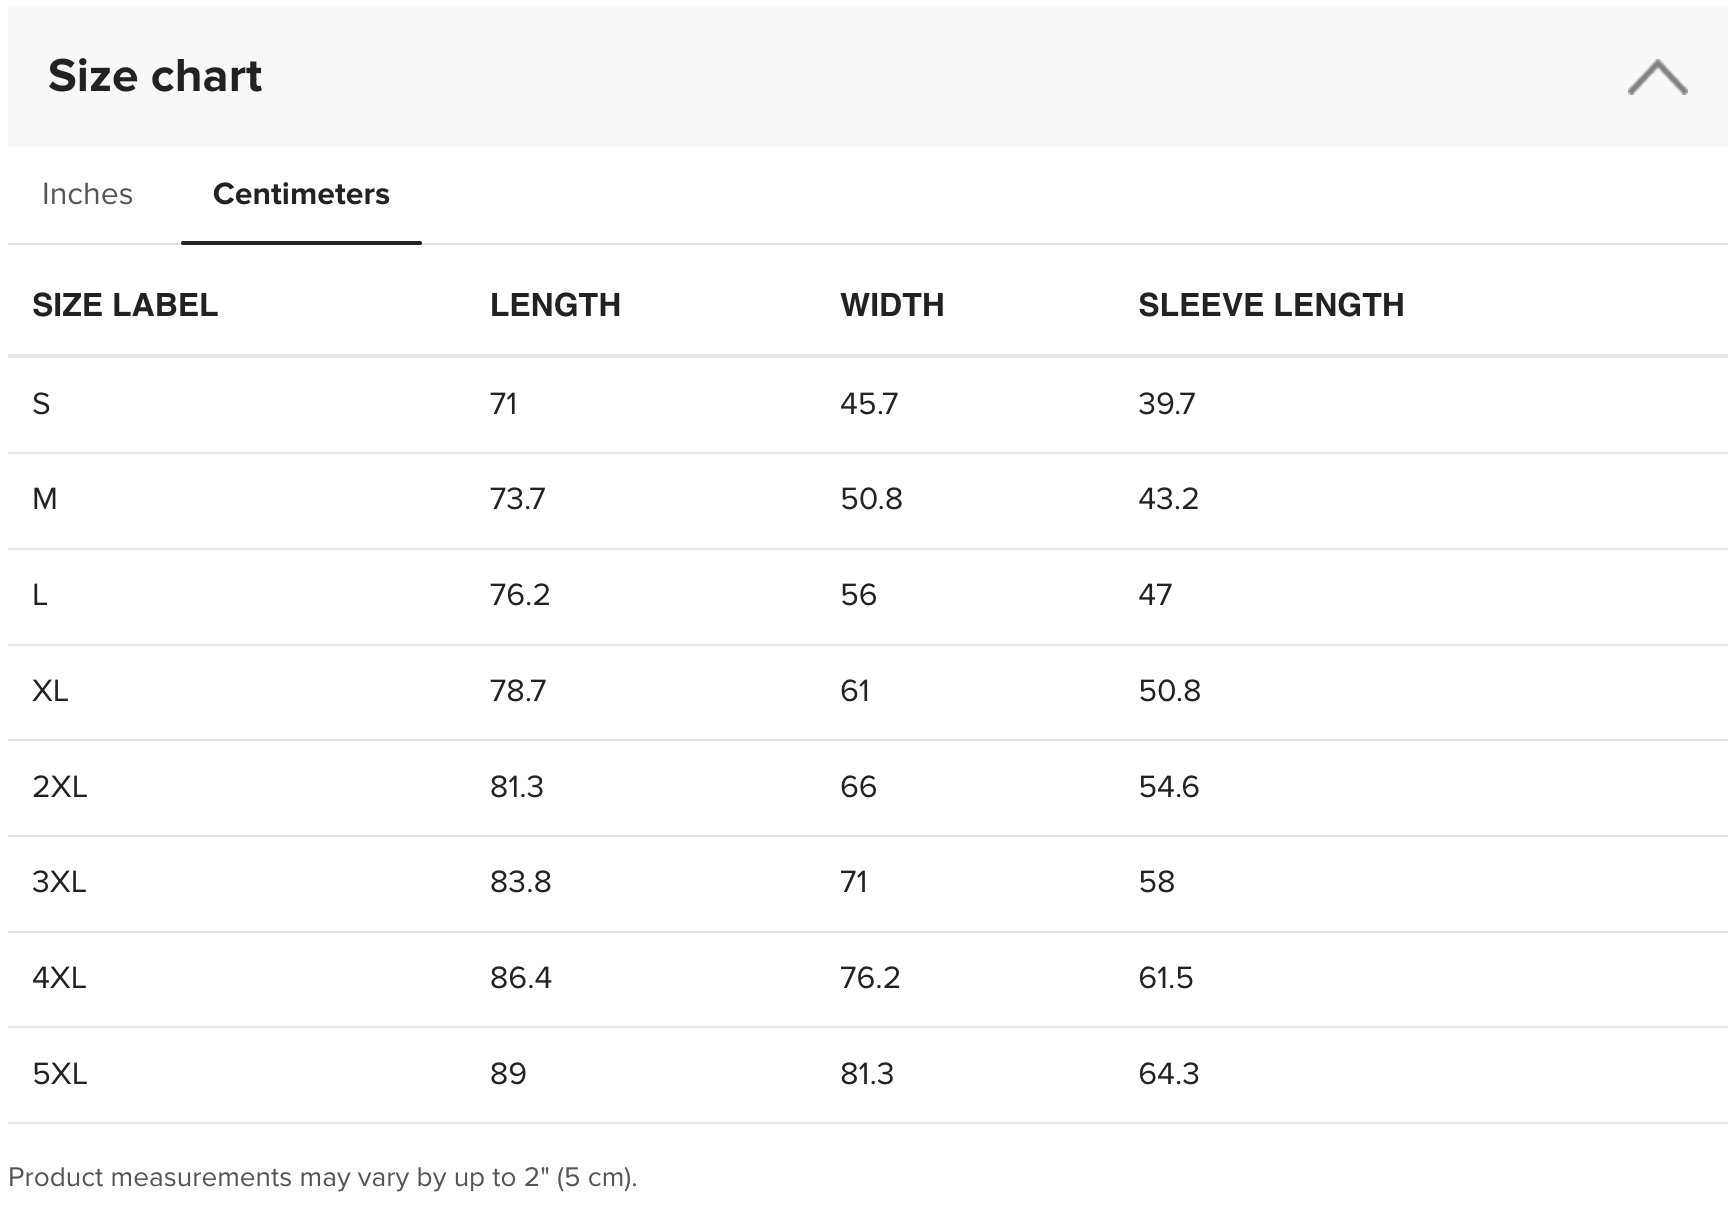
Task: Click the SLEEVE LENGTH column header
Action: [1271, 305]
